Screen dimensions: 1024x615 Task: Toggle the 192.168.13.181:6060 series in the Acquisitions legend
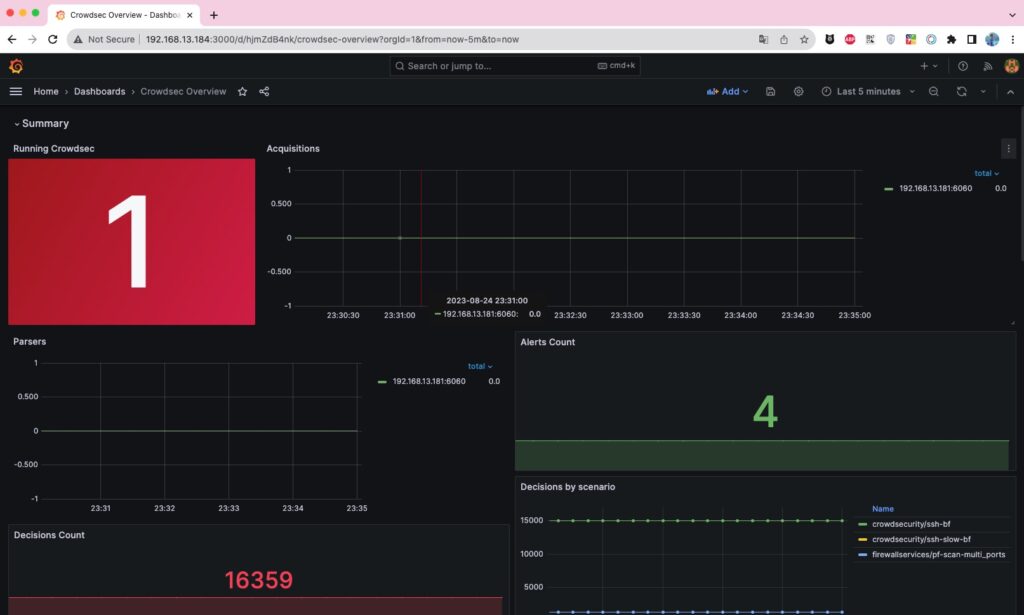pyautogui.click(x=935, y=188)
